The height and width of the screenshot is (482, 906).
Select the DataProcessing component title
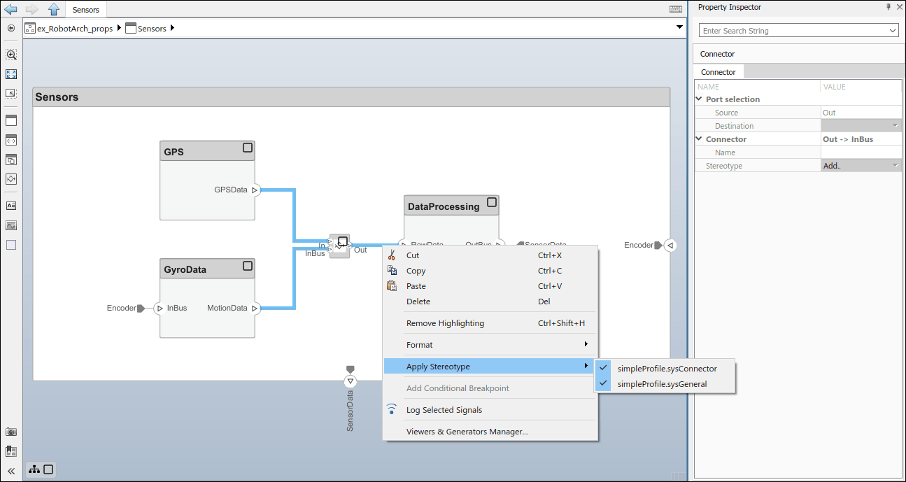tap(443, 206)
